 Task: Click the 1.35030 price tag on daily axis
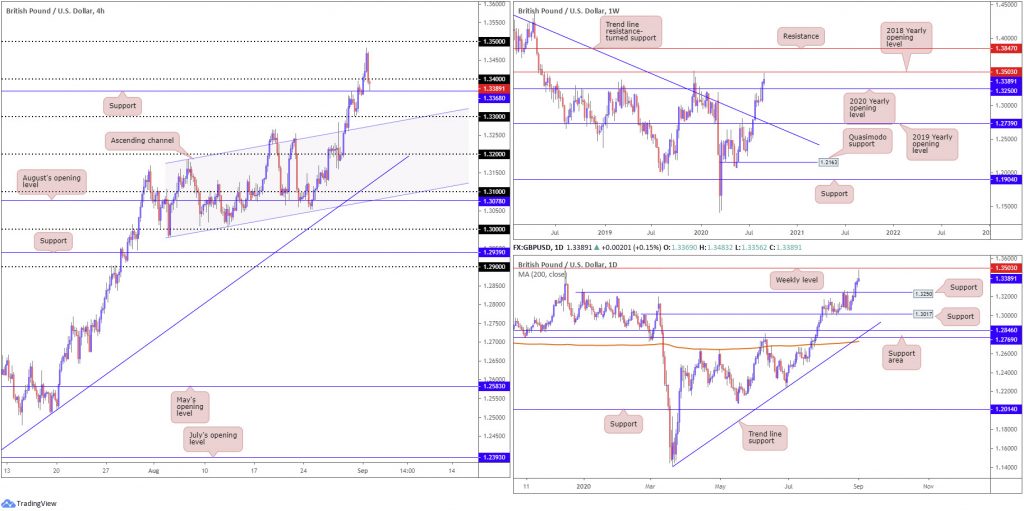1006,269
